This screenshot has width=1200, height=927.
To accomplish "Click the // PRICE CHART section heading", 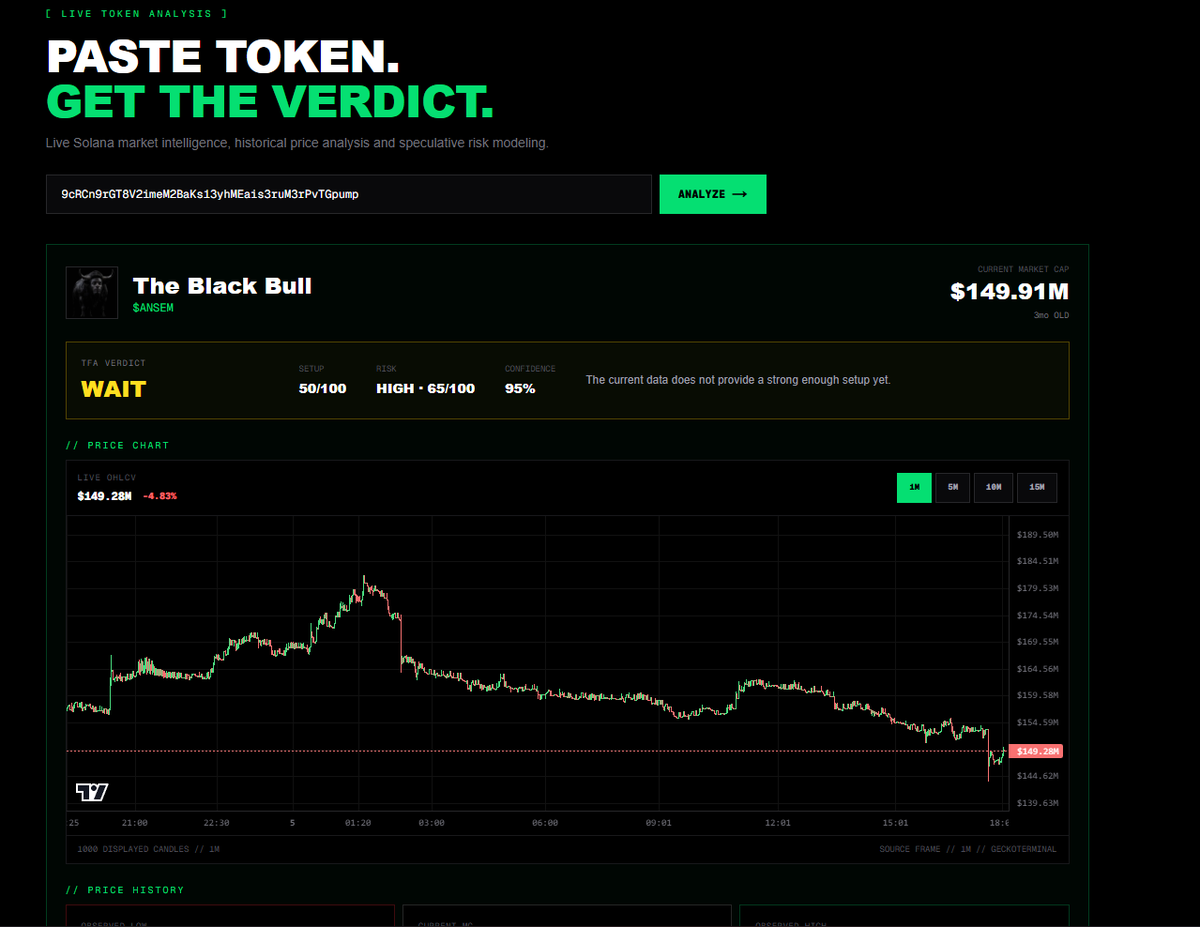I will (x=118, y=445).
